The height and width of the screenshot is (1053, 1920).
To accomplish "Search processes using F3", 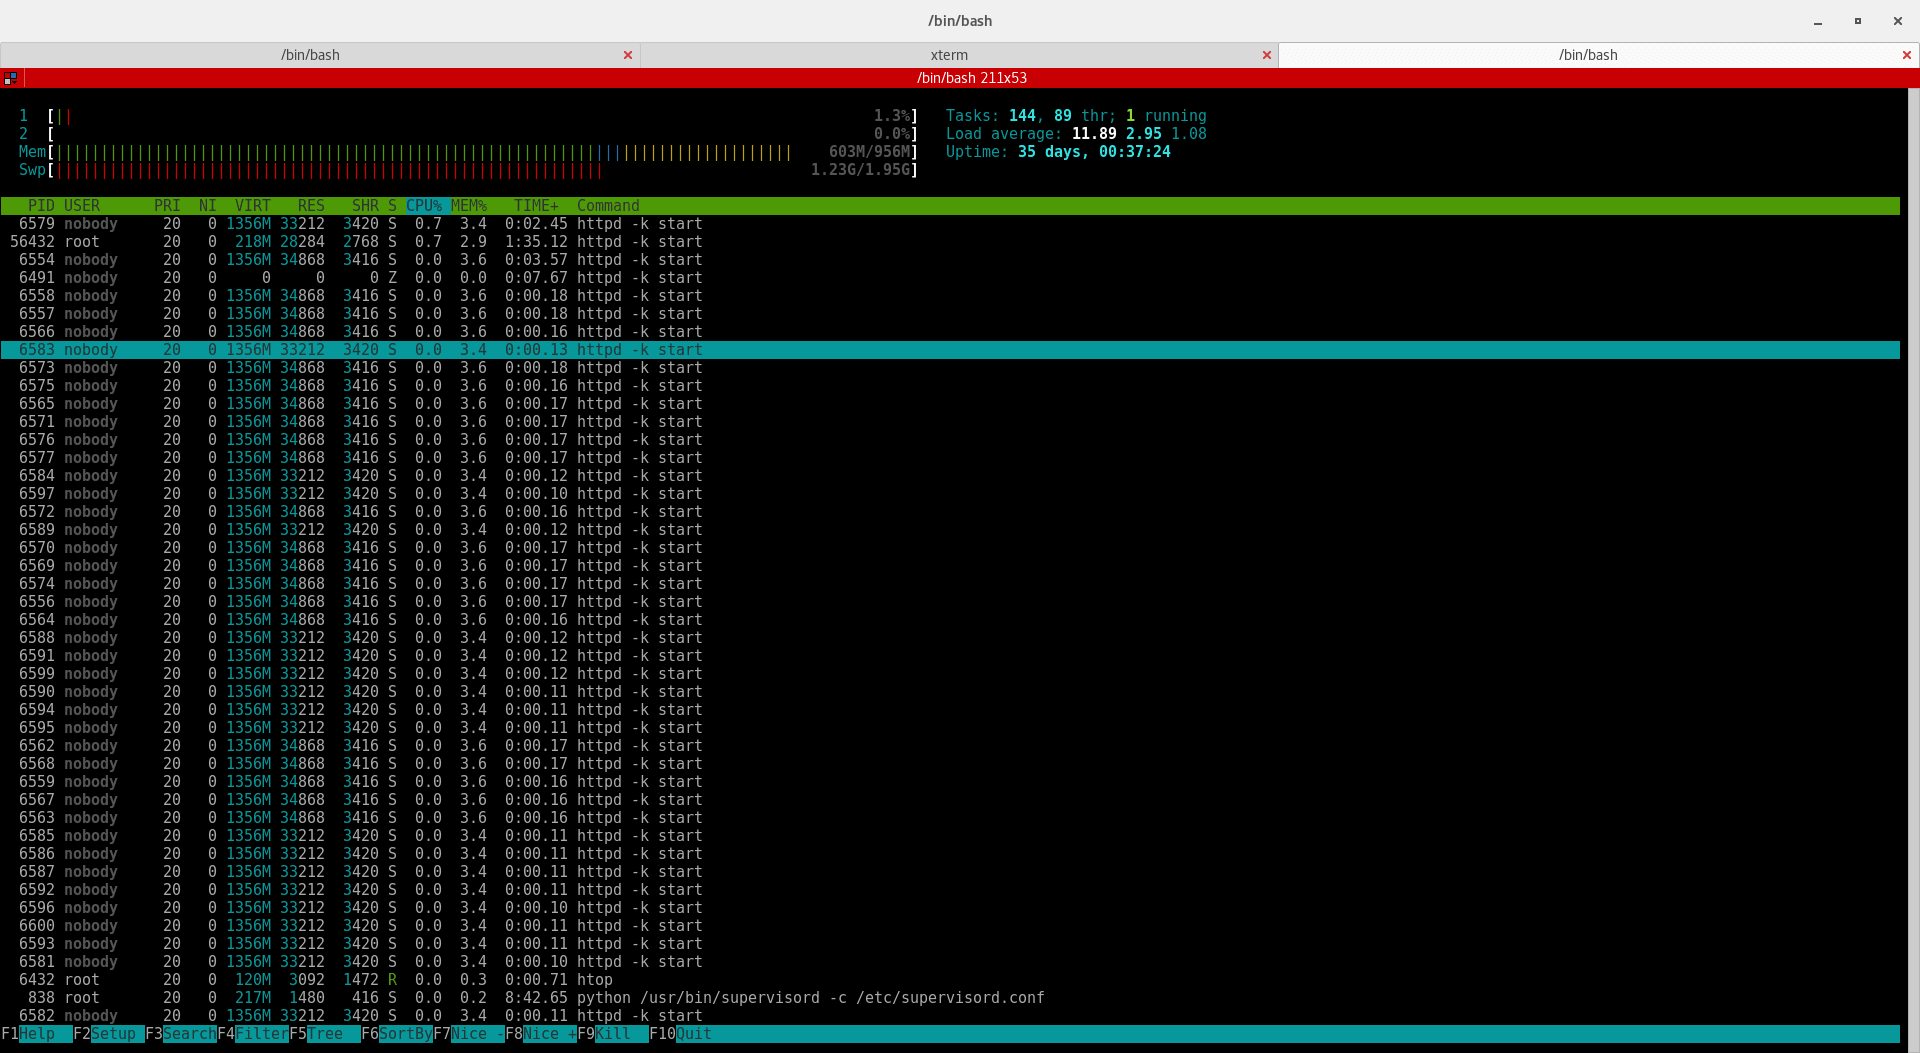I will point(180,1034).
